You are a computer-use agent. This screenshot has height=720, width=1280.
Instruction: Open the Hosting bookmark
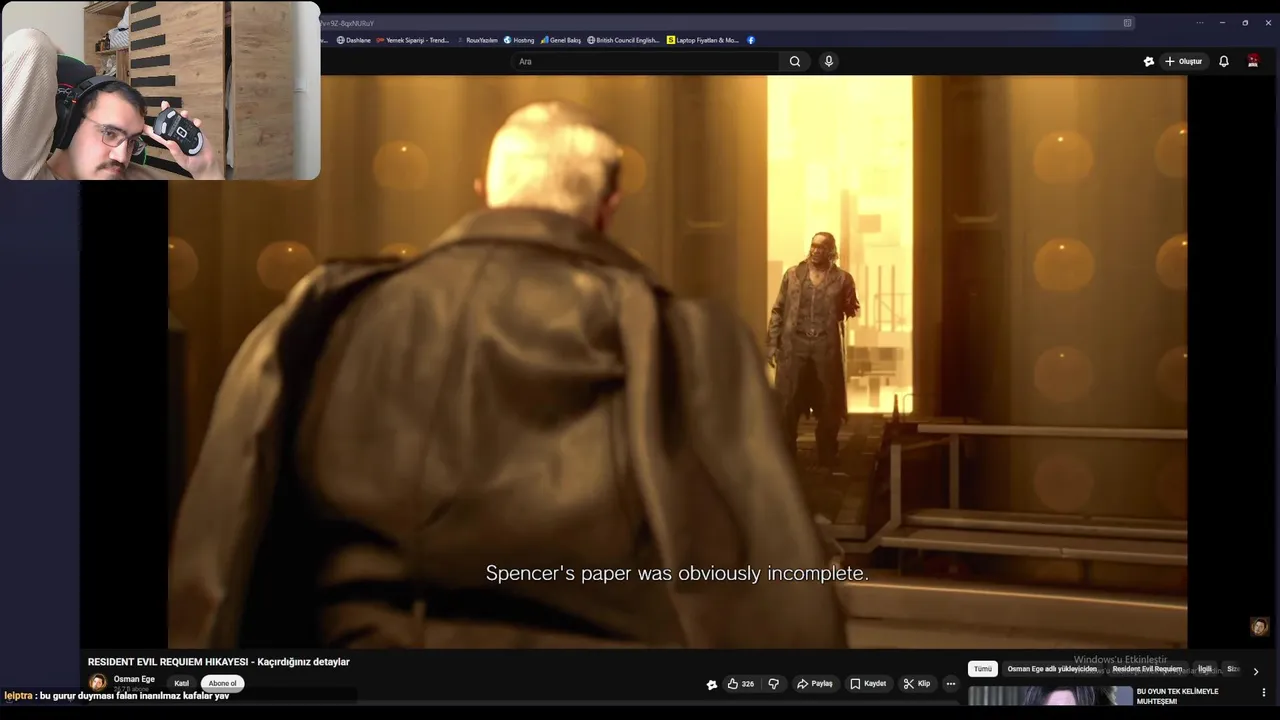coord(519,40)
